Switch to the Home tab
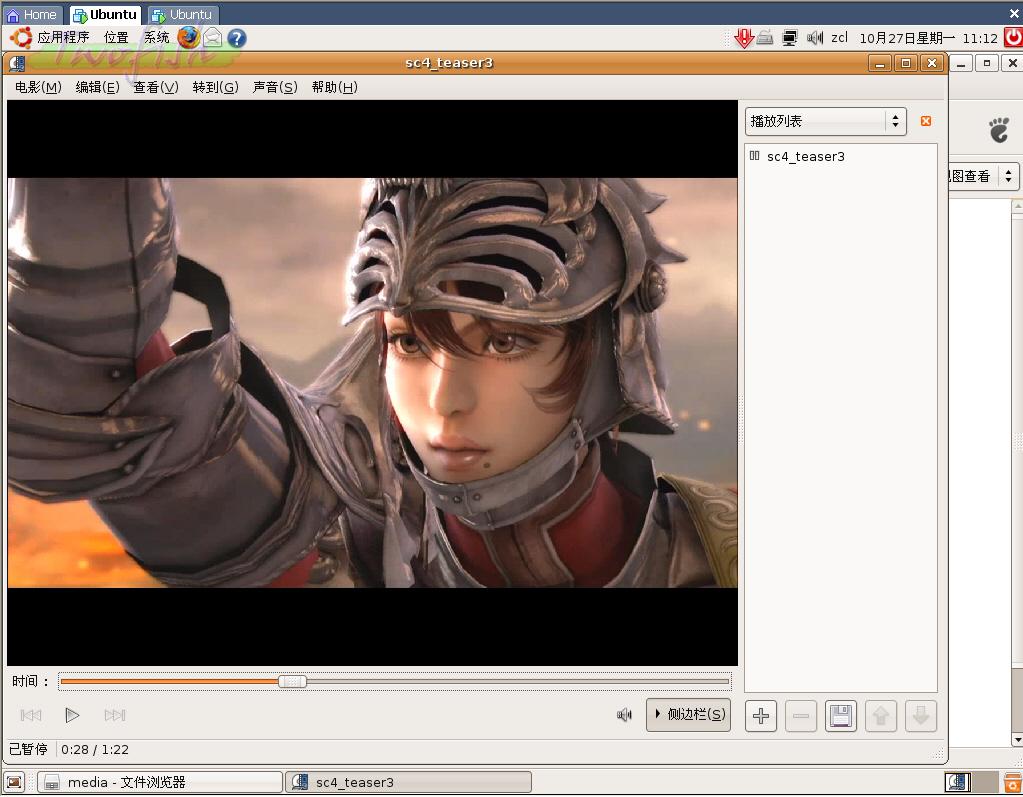 (32, 14)
